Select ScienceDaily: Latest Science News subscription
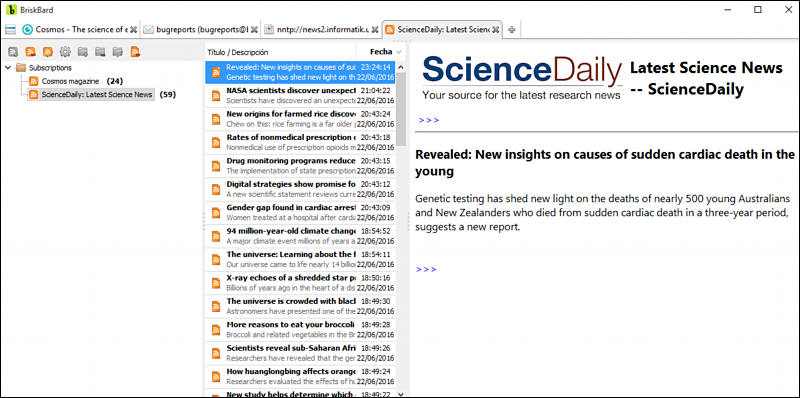The height and width of the screenshot is (398, 800). point(97,94)
